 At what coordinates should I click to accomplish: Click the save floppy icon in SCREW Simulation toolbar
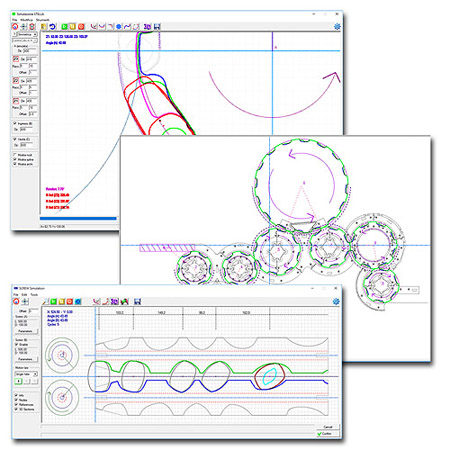137,302
